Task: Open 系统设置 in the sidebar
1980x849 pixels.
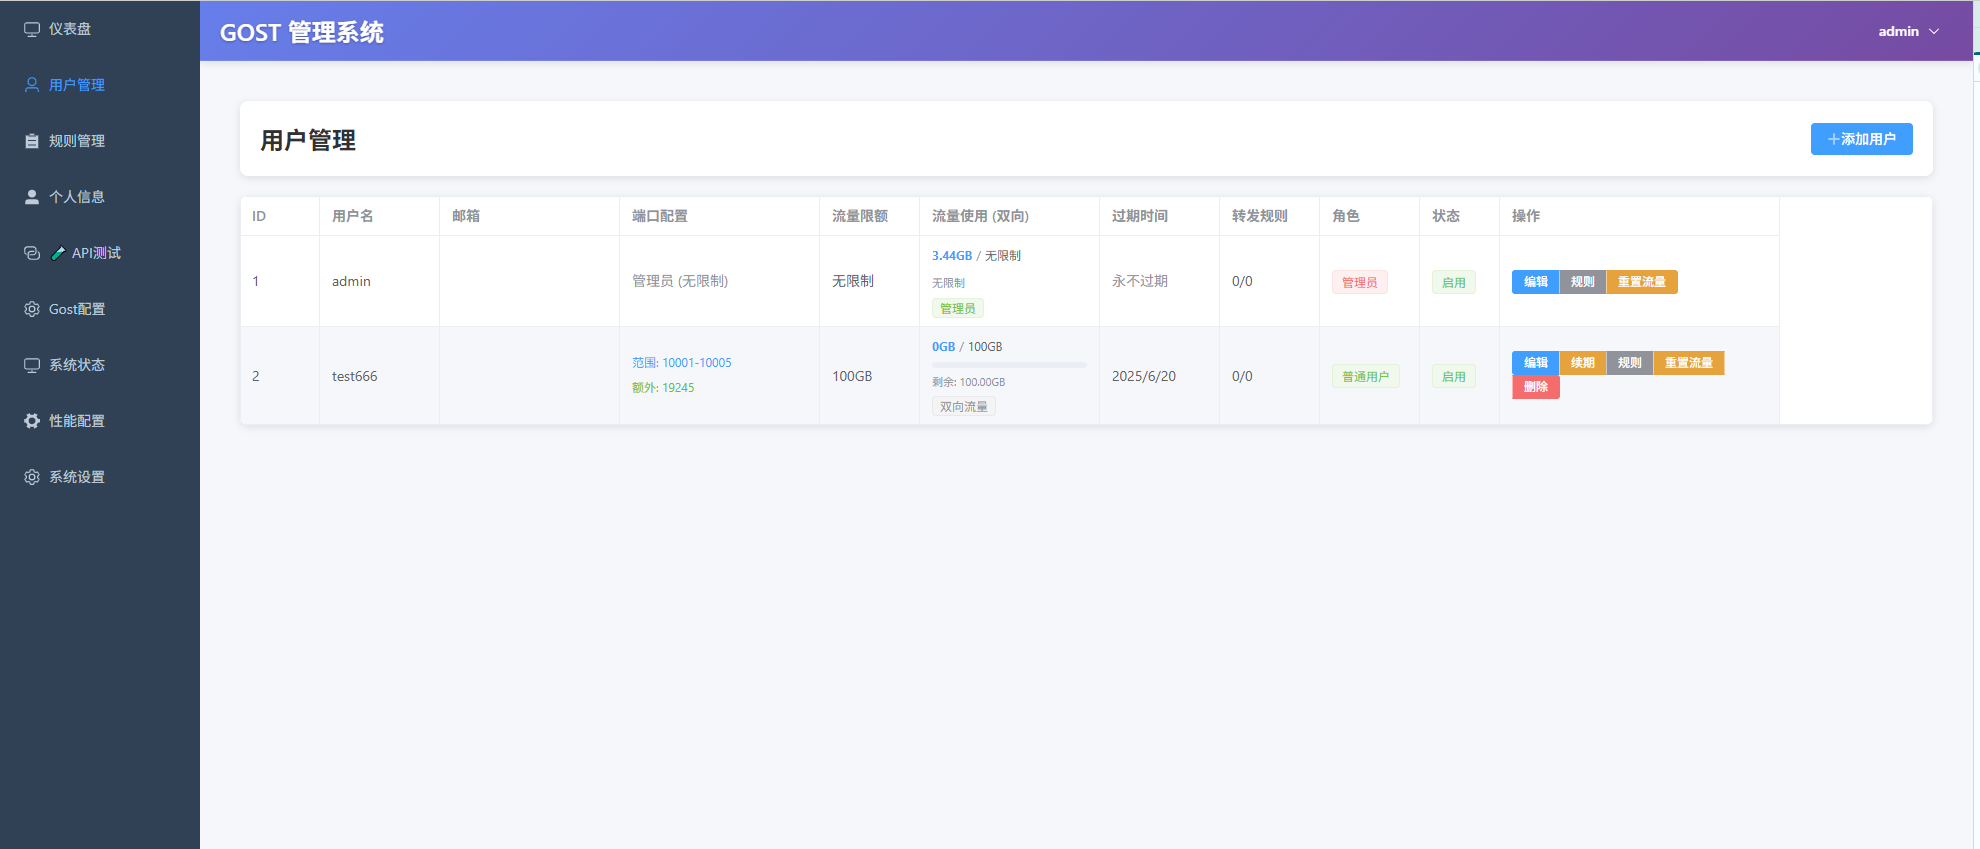Action: 77,477
